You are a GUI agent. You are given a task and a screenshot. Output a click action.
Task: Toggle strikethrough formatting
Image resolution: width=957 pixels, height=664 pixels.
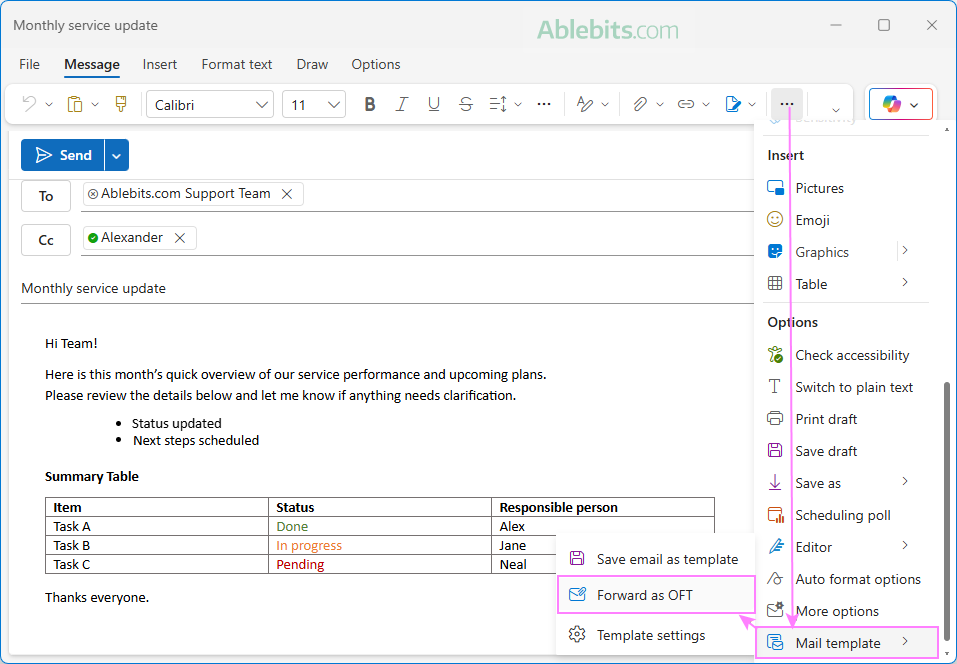[x=465, y=103]
